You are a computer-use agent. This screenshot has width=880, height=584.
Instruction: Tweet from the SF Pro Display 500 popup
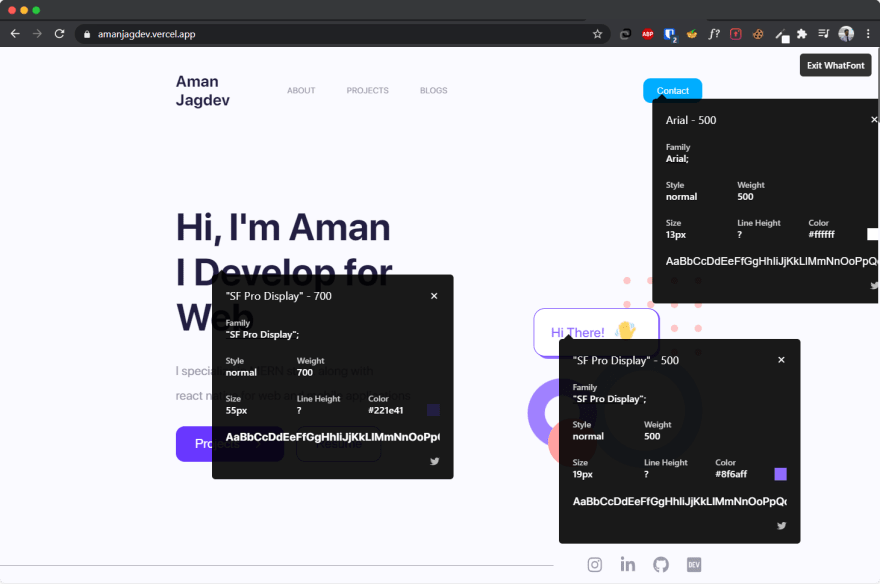(781, 526)
